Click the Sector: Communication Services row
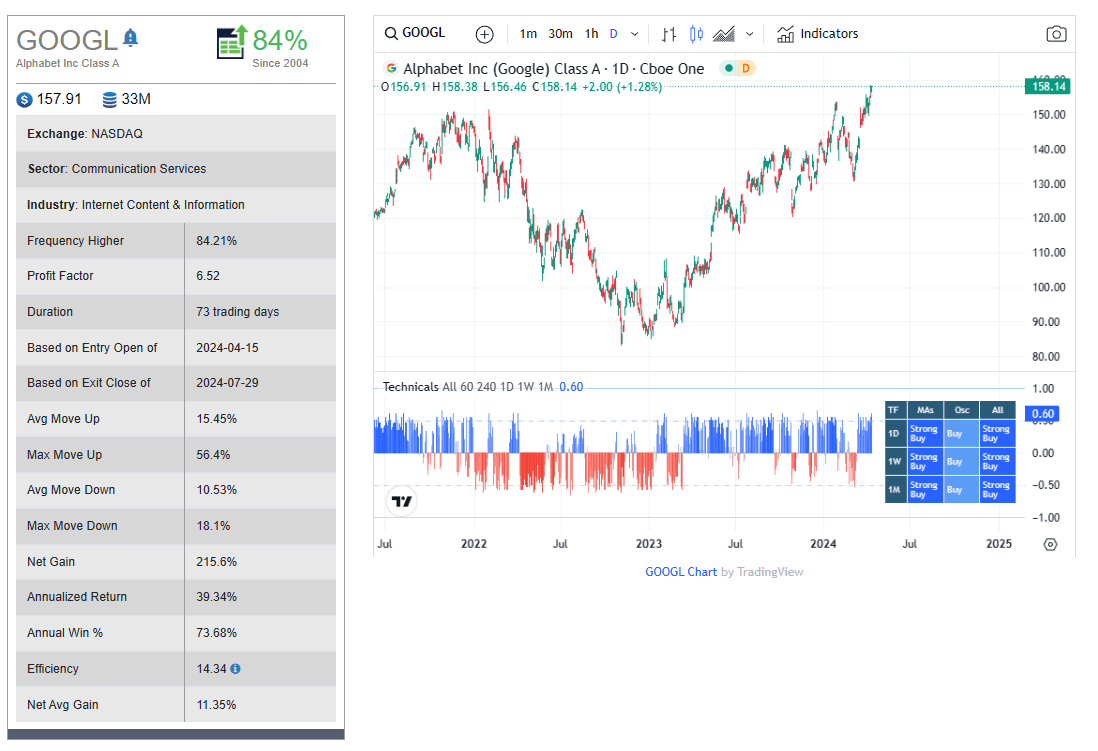The height and width of the screenshot is (751, 1098). coord(176,169)
